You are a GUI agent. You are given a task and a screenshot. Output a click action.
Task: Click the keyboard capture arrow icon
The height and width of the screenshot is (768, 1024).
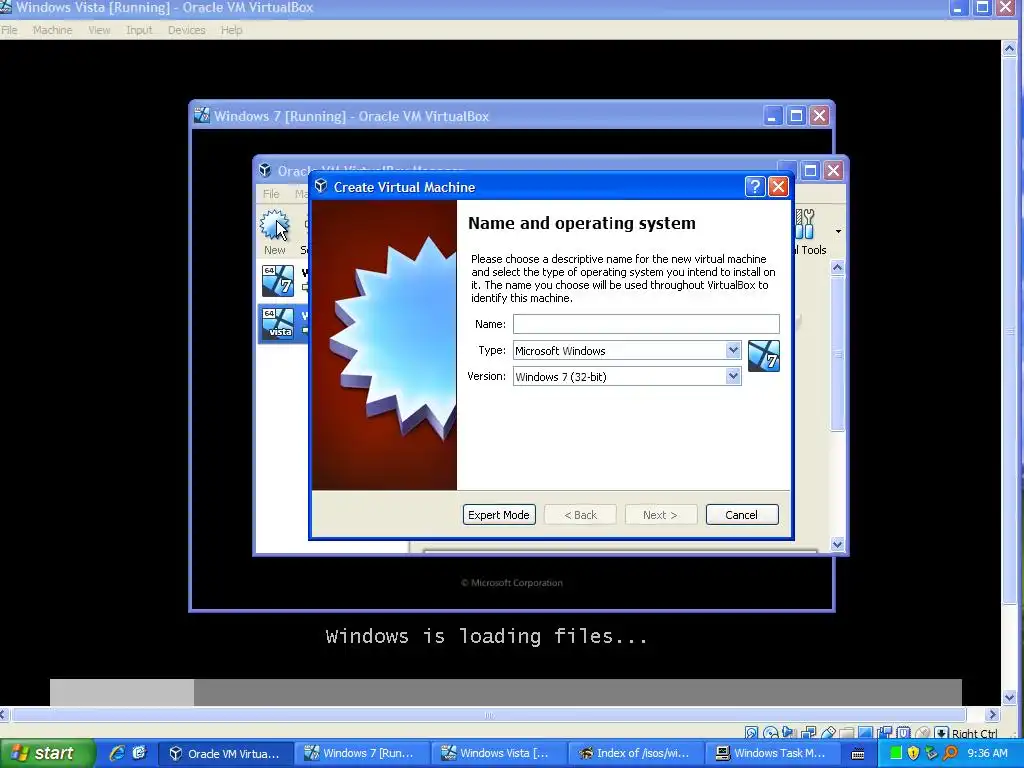point(941,733)
